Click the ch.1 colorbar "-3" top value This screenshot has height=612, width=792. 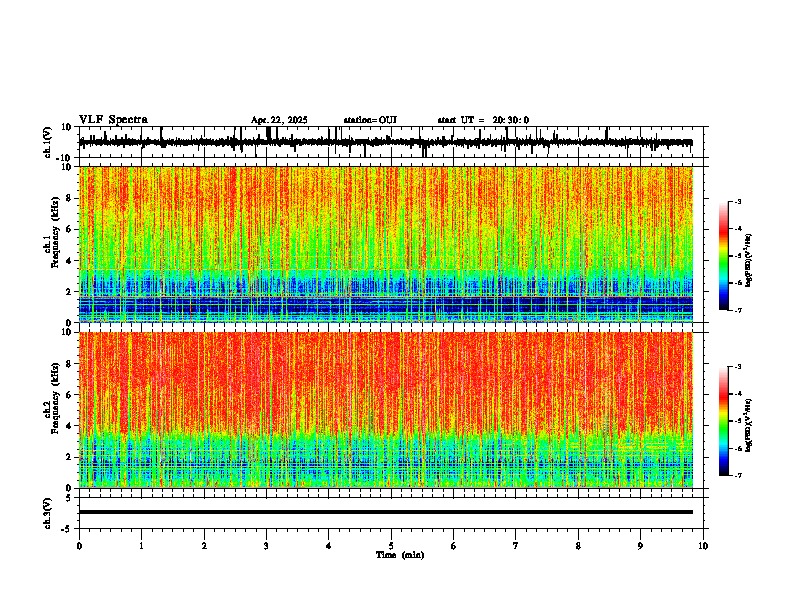coord(738,202)
